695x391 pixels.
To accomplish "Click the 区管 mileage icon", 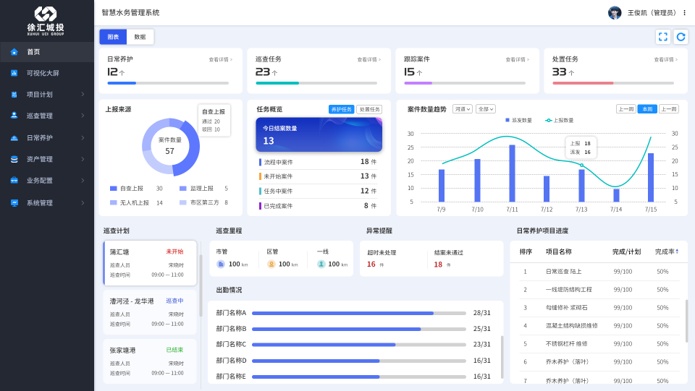I will coord(271,264).
